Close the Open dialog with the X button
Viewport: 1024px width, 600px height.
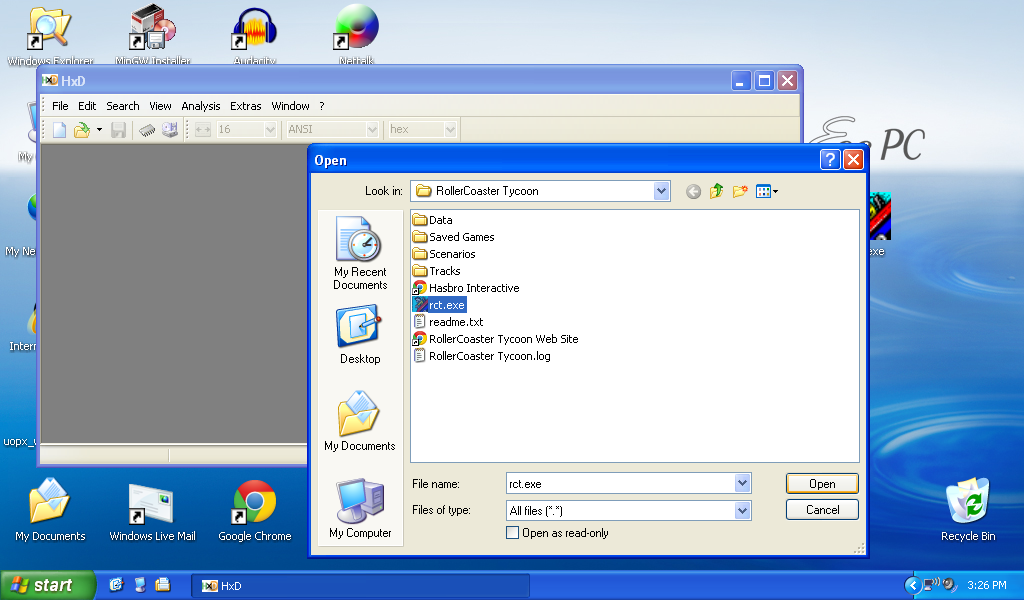tap(854, 160)
